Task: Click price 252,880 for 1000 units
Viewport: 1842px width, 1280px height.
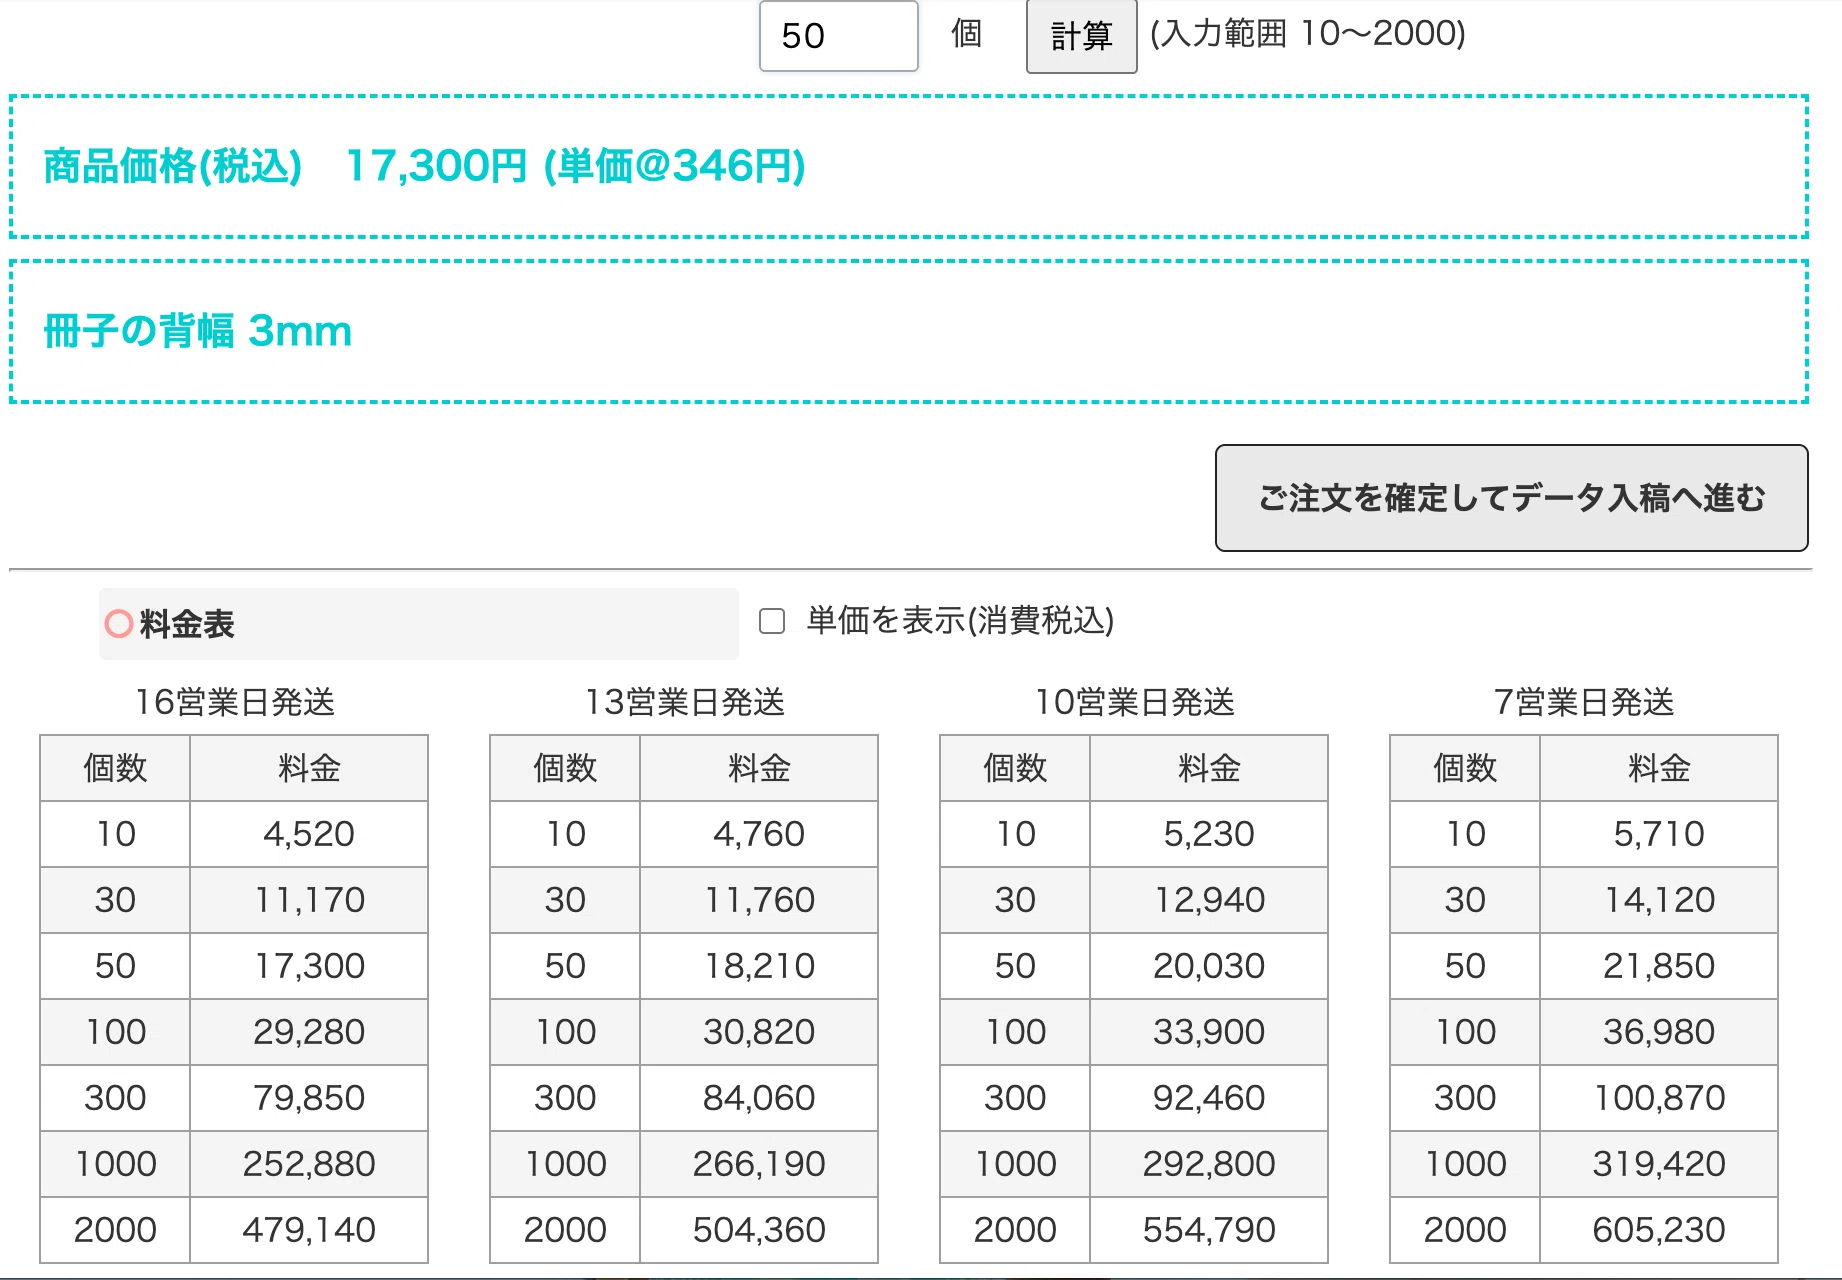Action: coord(309,1164)
